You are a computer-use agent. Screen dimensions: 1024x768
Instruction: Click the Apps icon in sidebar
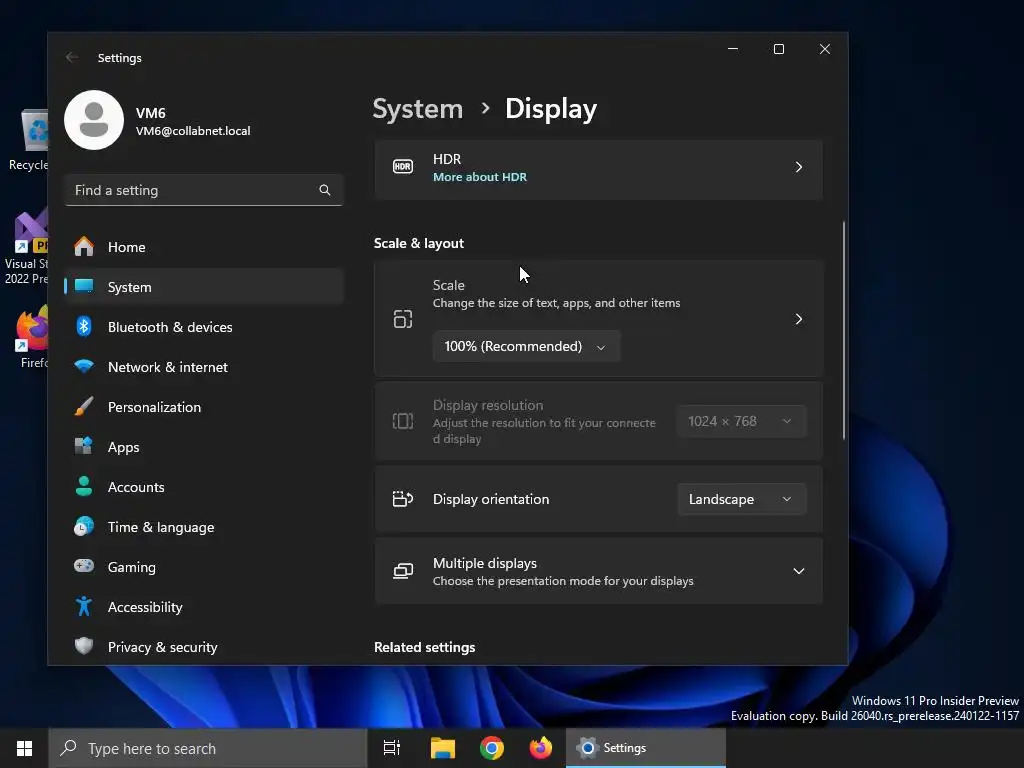click(x=84, y=447)
